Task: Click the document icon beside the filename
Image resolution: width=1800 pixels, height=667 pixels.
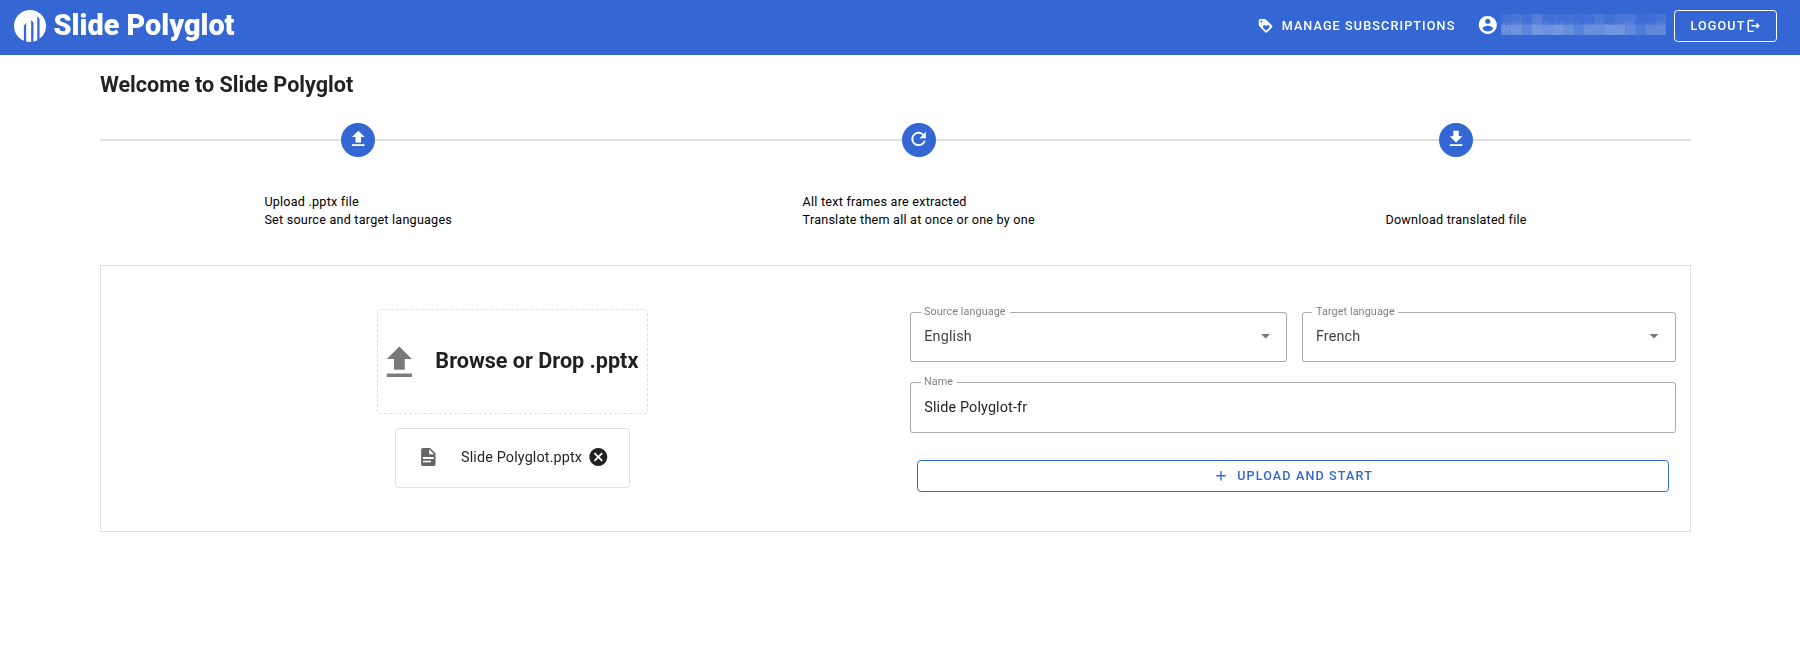Action: pos(428,457)
